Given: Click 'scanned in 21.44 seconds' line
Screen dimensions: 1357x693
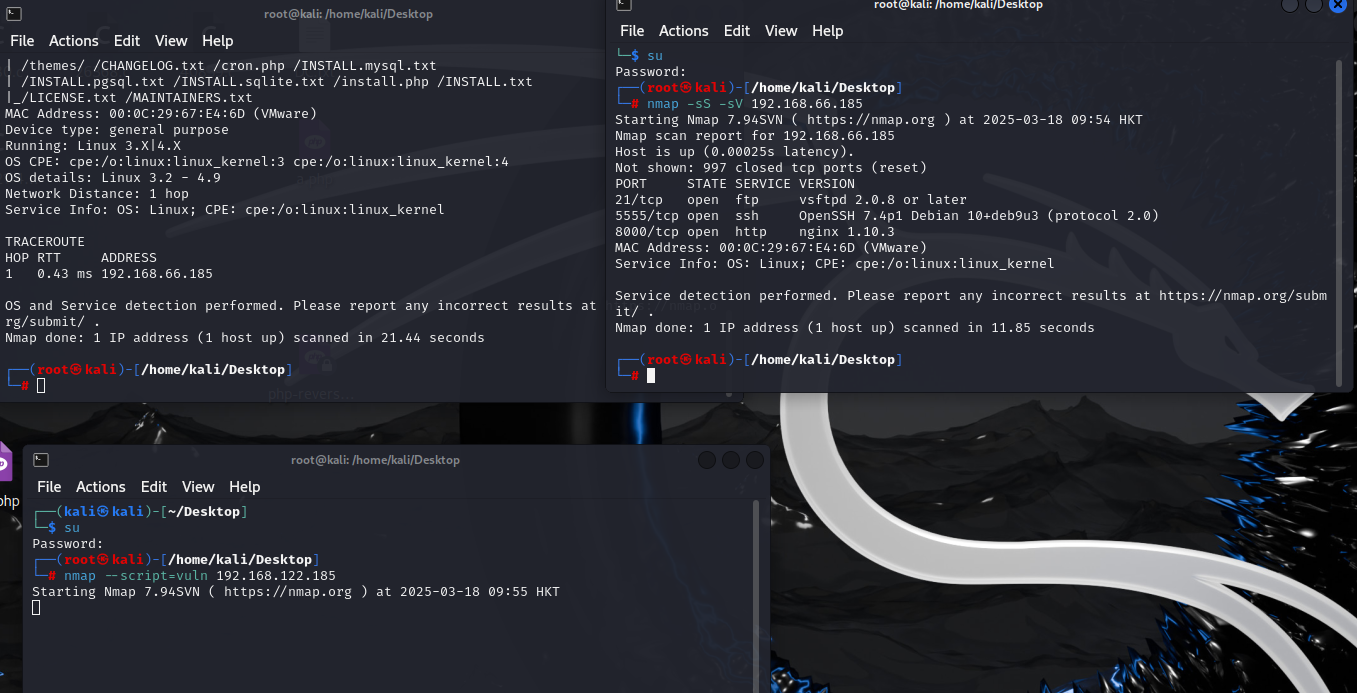Looking at the screenshot, I should (245, 338).
